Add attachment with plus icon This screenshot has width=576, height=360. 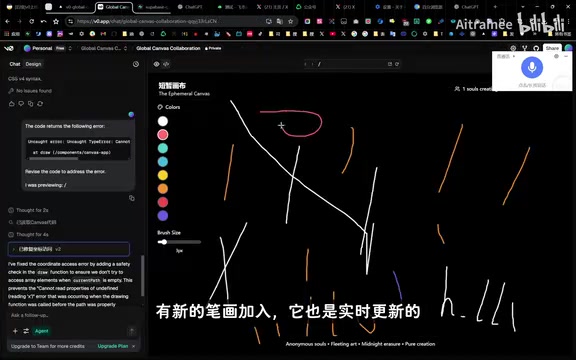[15, 331]
